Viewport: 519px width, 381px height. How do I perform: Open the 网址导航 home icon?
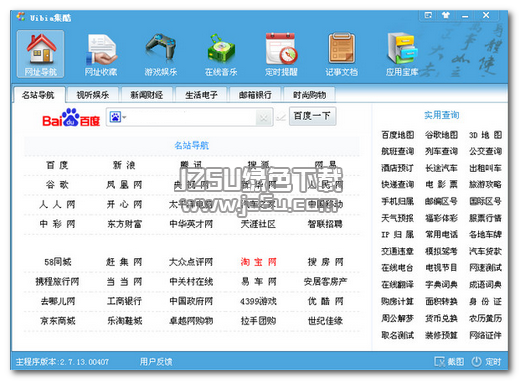(40, 54)
